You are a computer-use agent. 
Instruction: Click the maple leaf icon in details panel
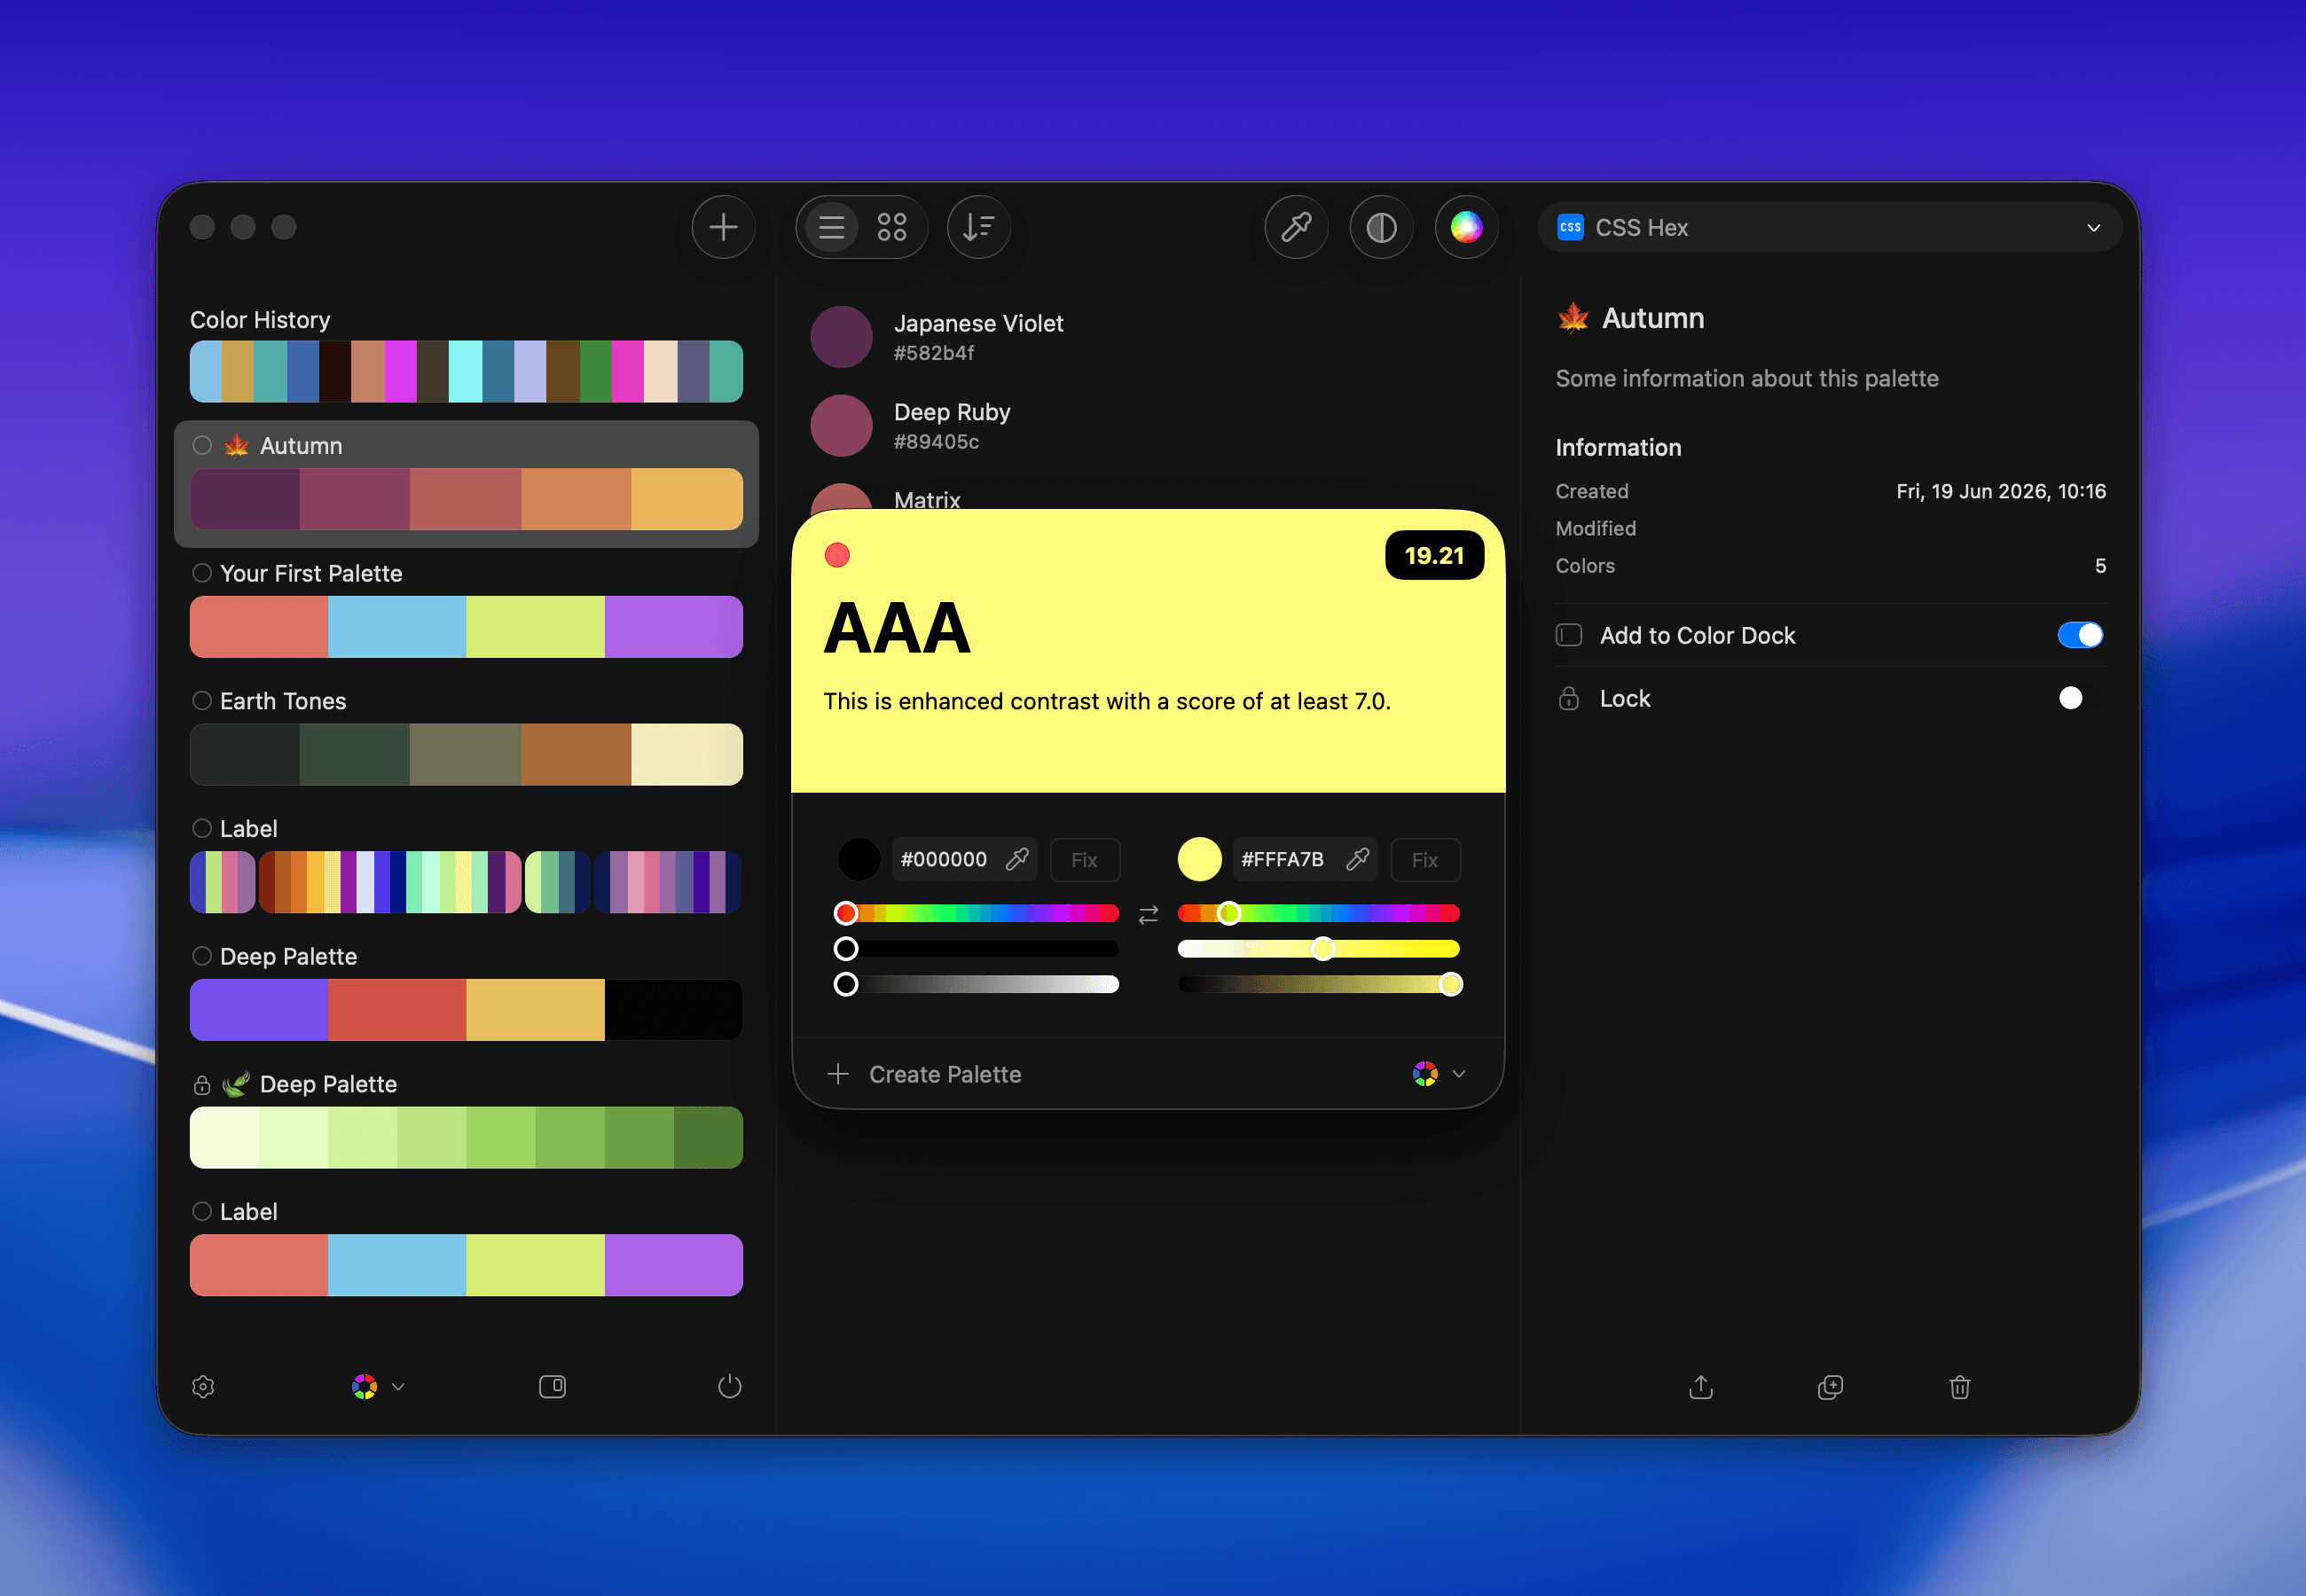[x=1573, y=318]
